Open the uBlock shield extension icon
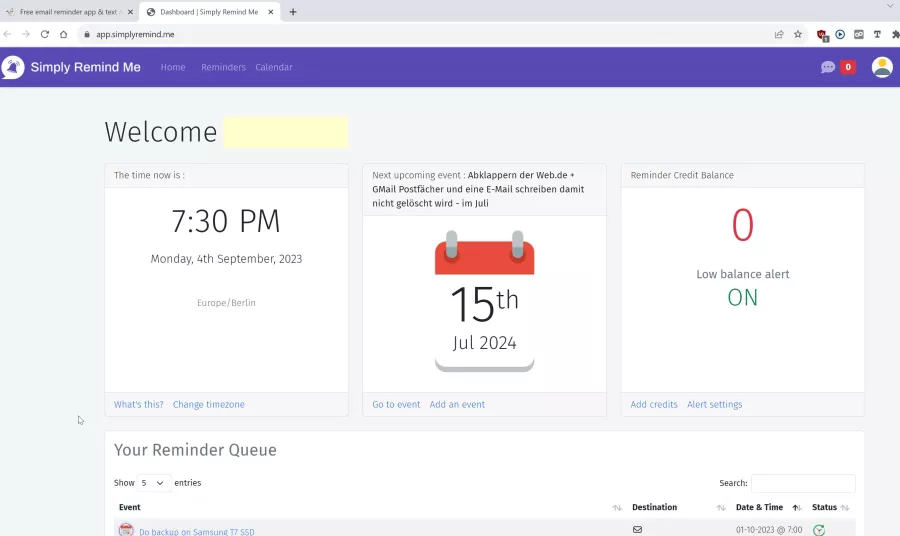The image size is (900, 536). coord(821,34)
